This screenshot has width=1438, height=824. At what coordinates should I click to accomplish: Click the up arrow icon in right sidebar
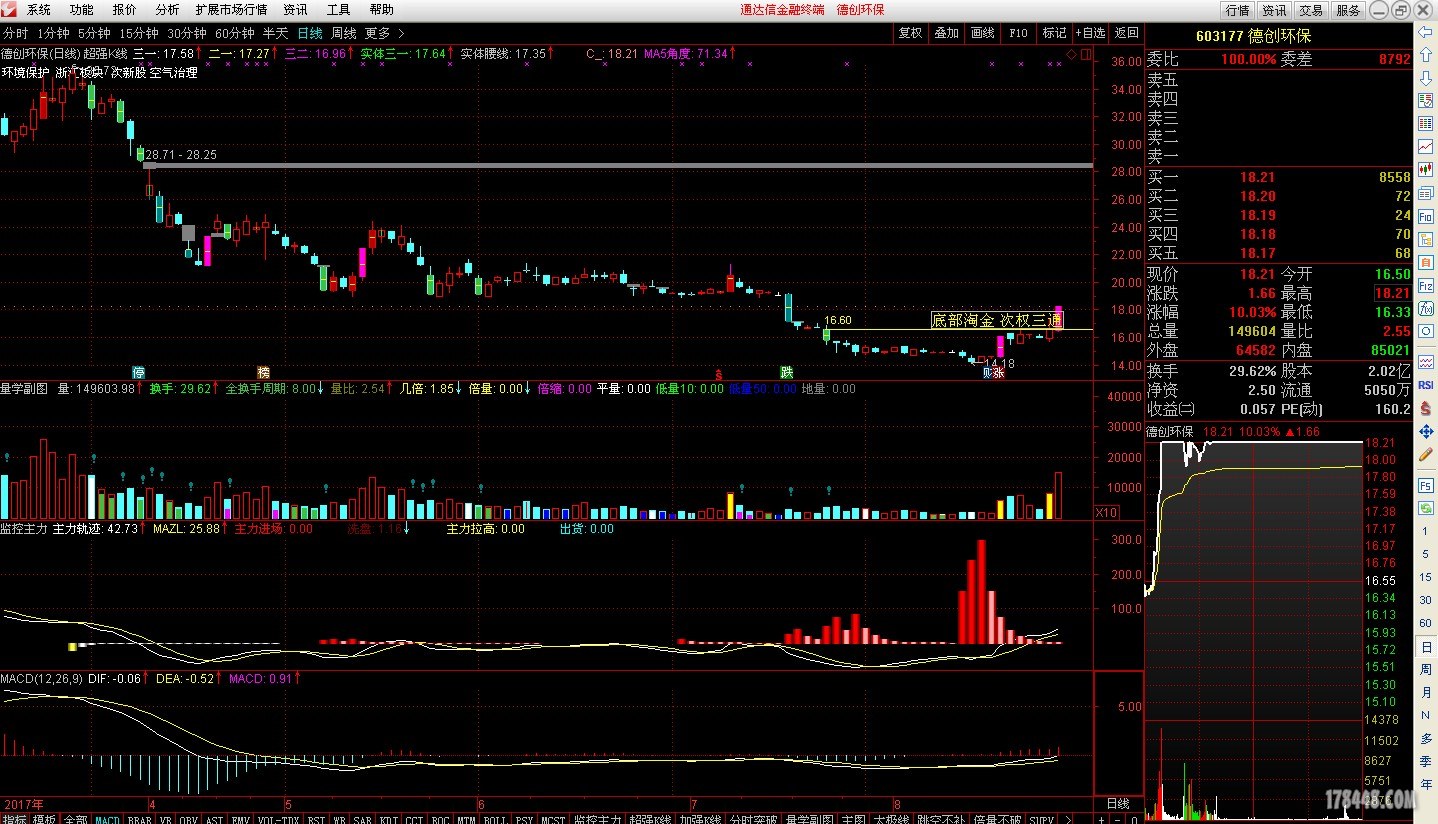(1426, 56)
